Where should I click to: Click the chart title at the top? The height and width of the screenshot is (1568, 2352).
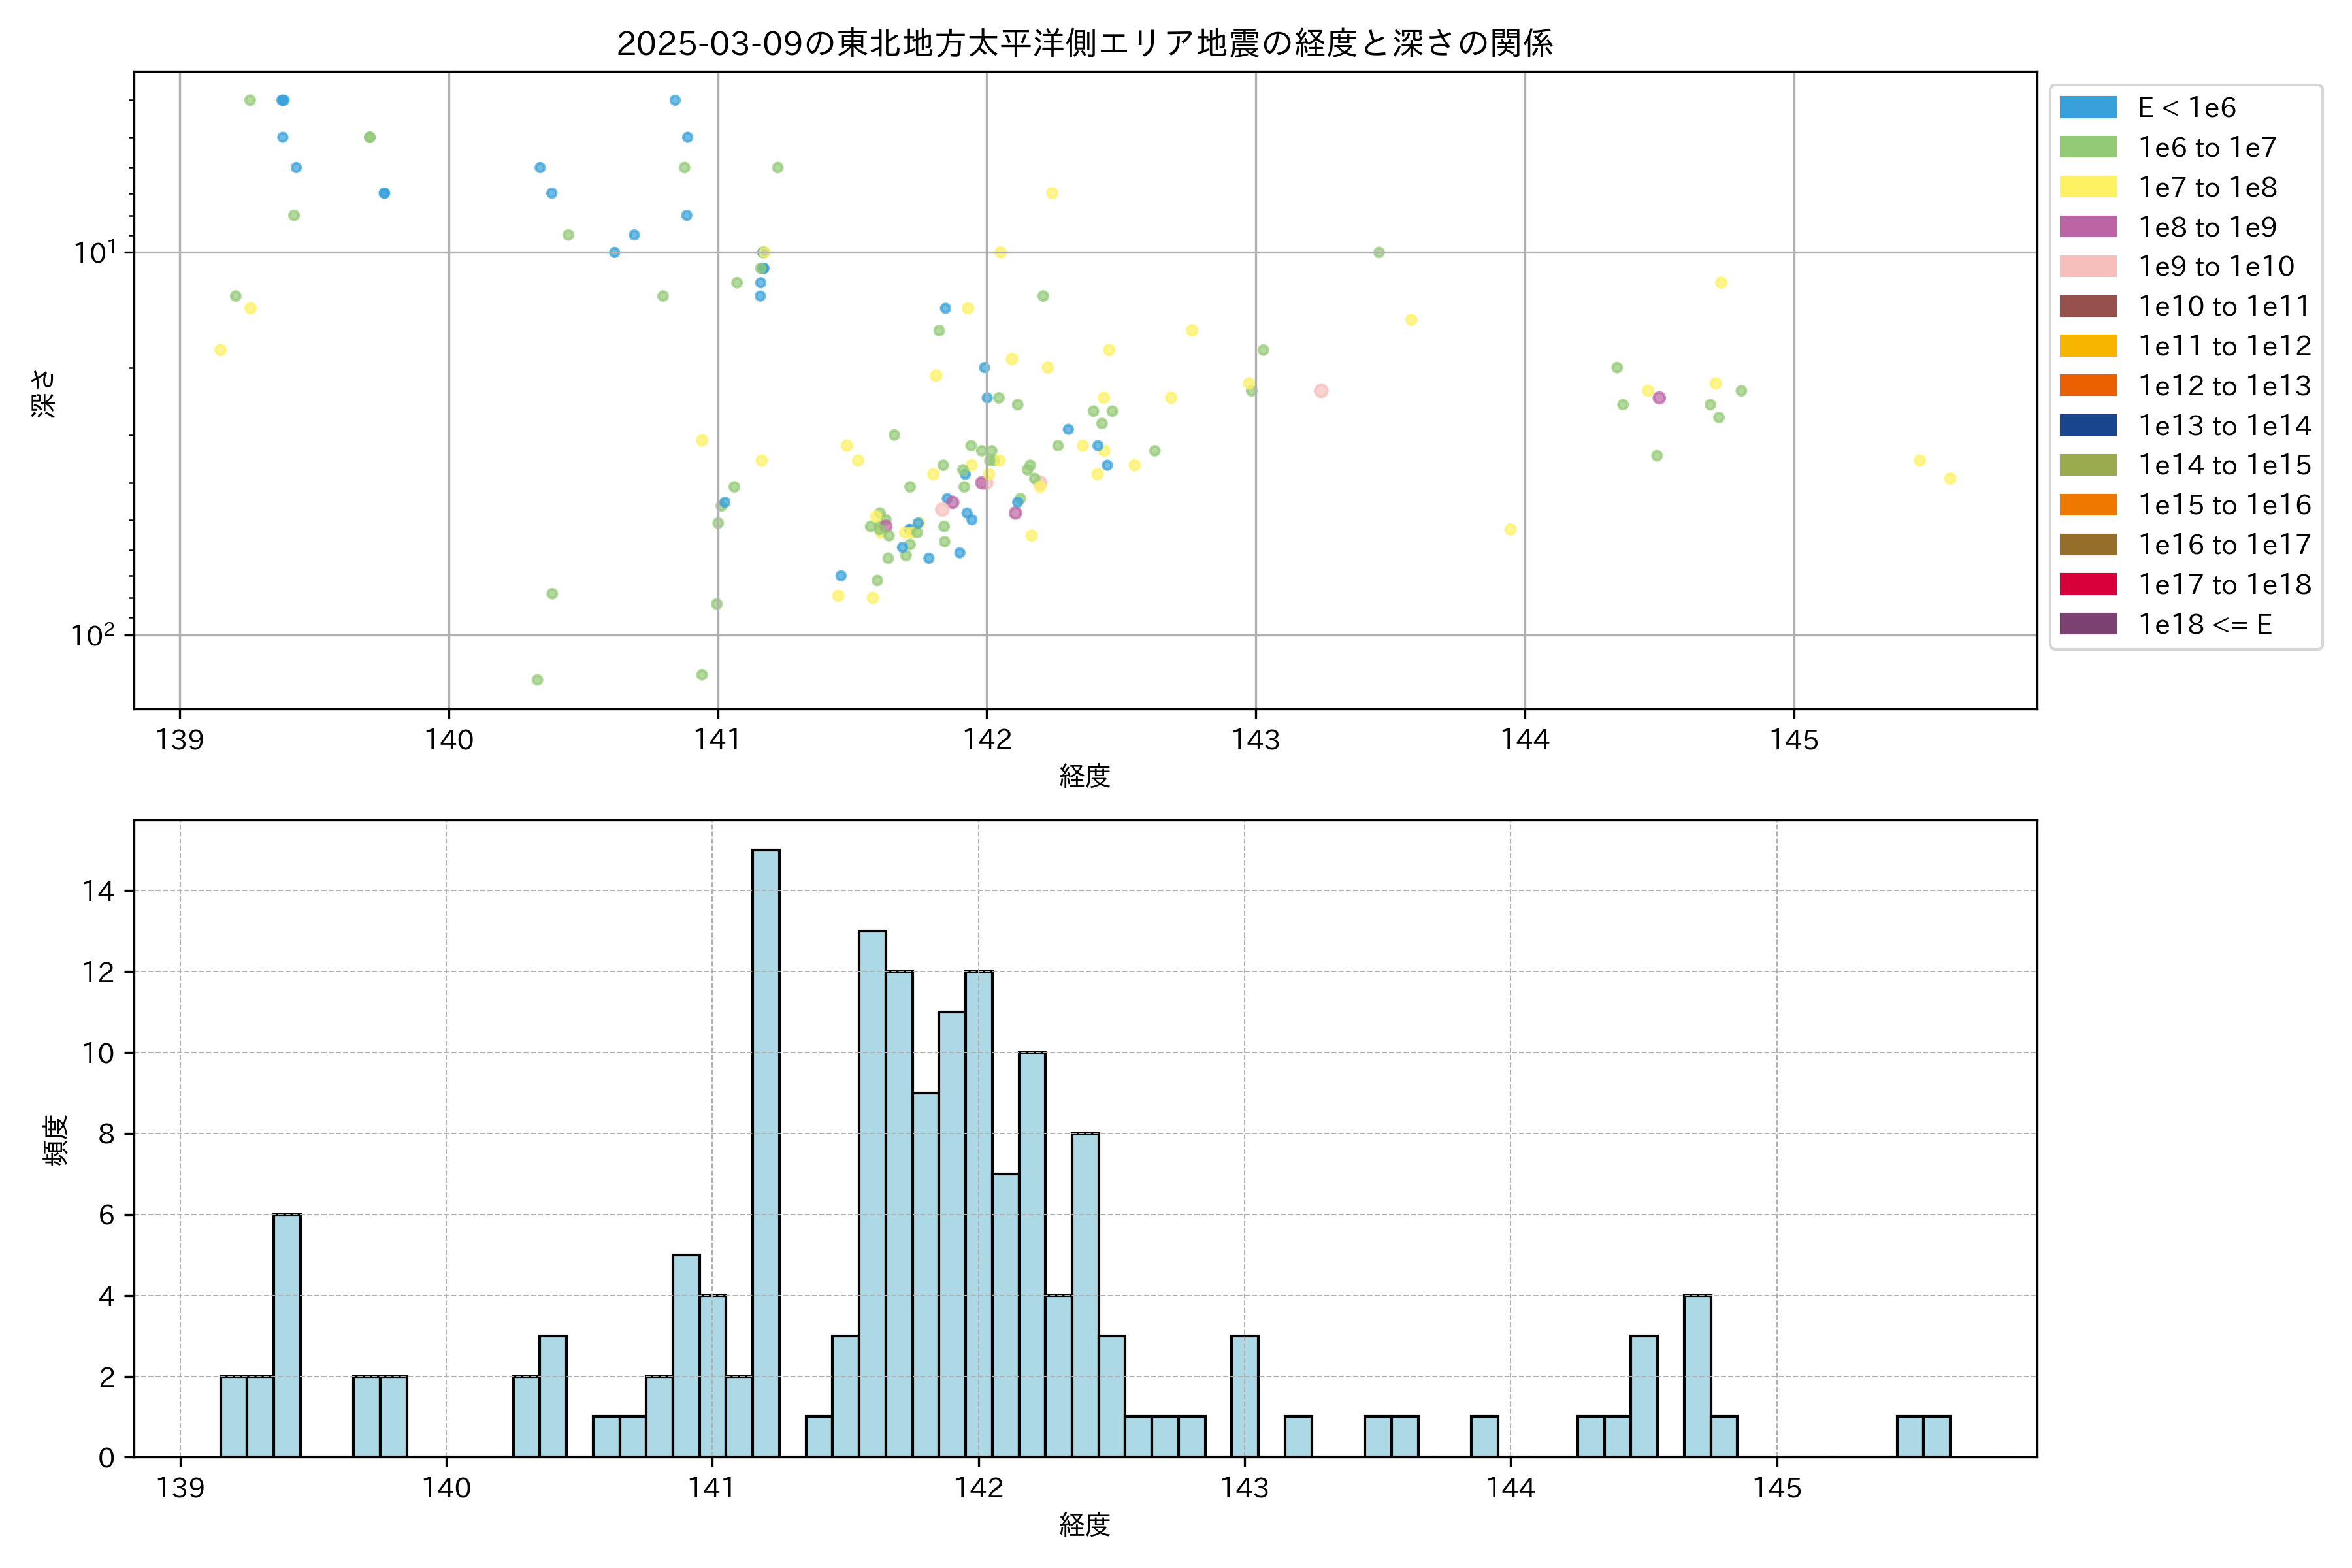(x=1084, y=43)
